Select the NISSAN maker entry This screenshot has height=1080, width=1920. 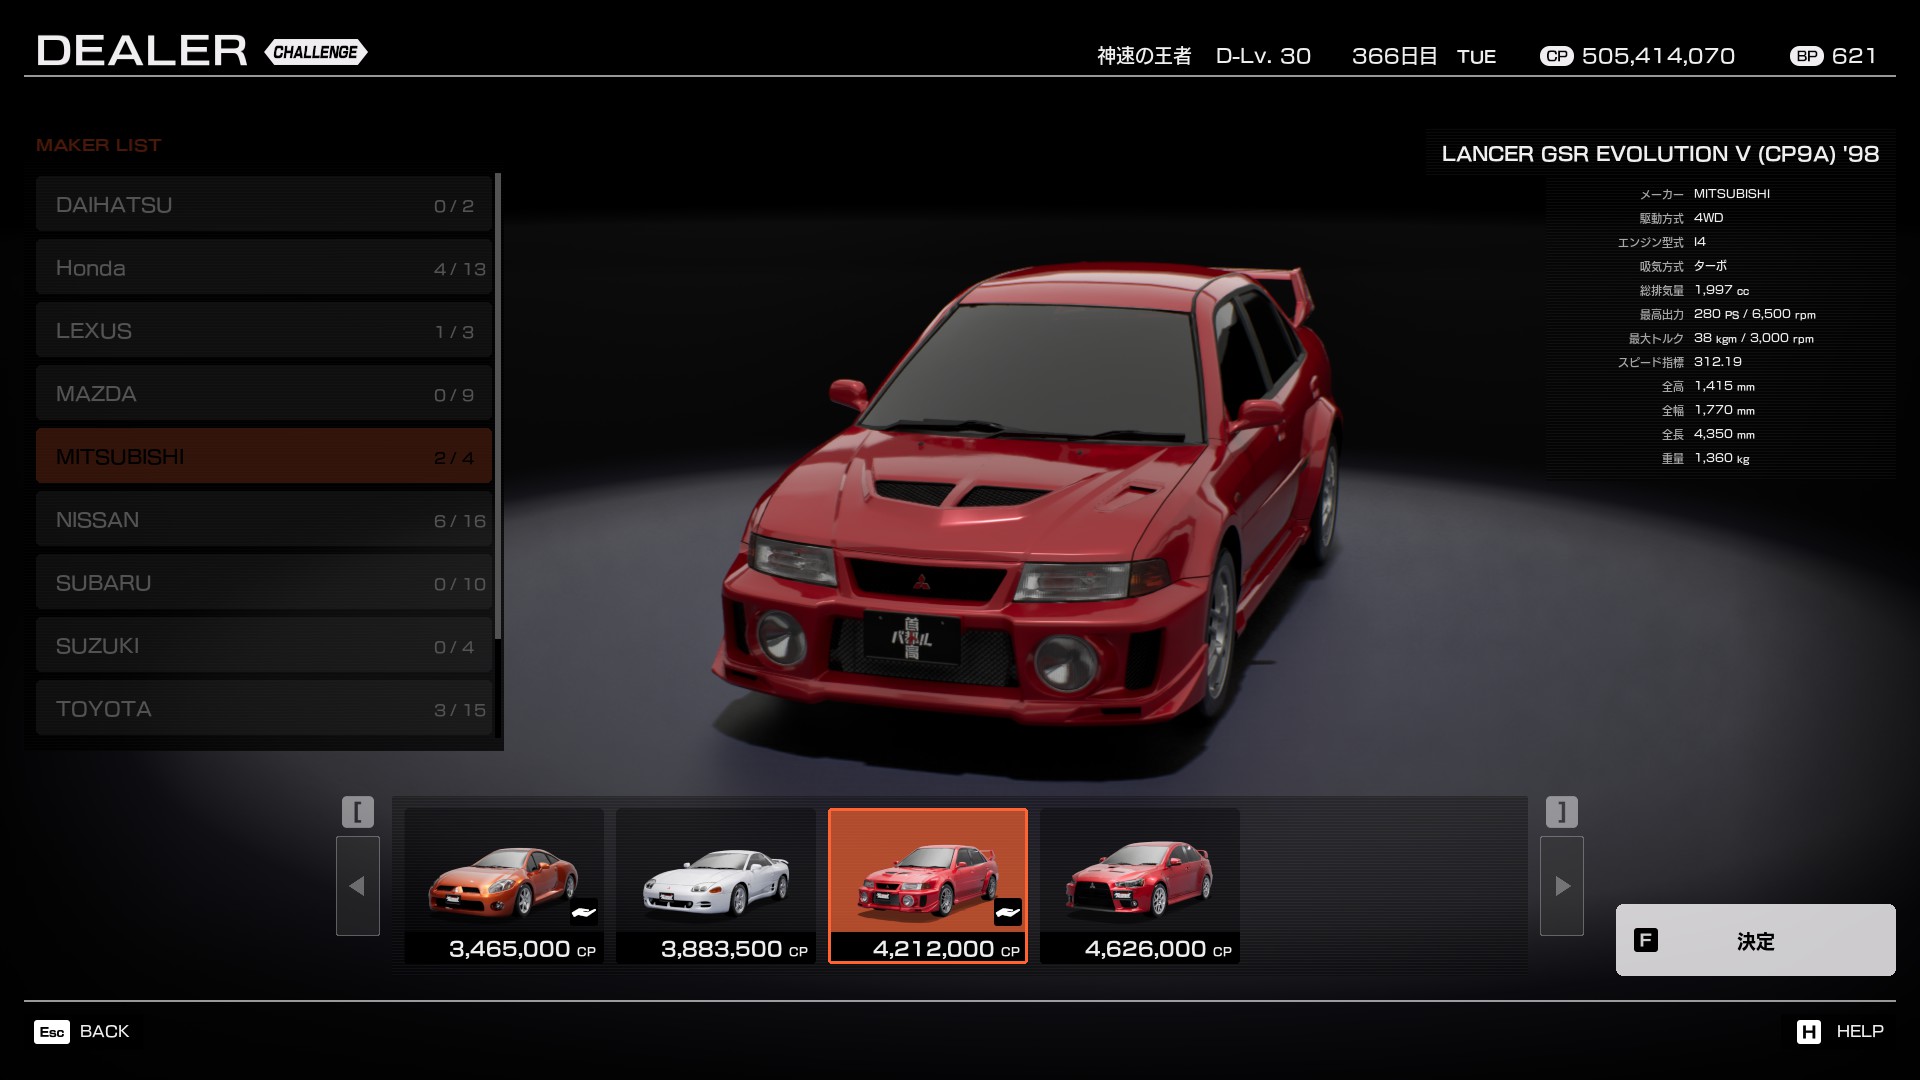[x=264, y=520]
